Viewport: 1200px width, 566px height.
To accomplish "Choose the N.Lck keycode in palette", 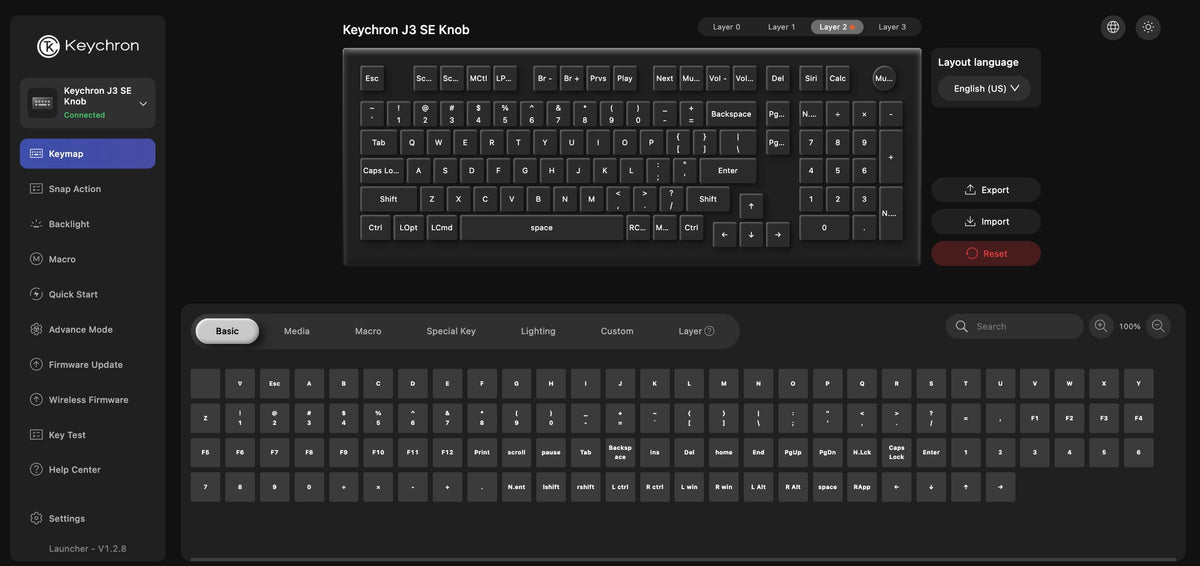I will pos(862,452).
